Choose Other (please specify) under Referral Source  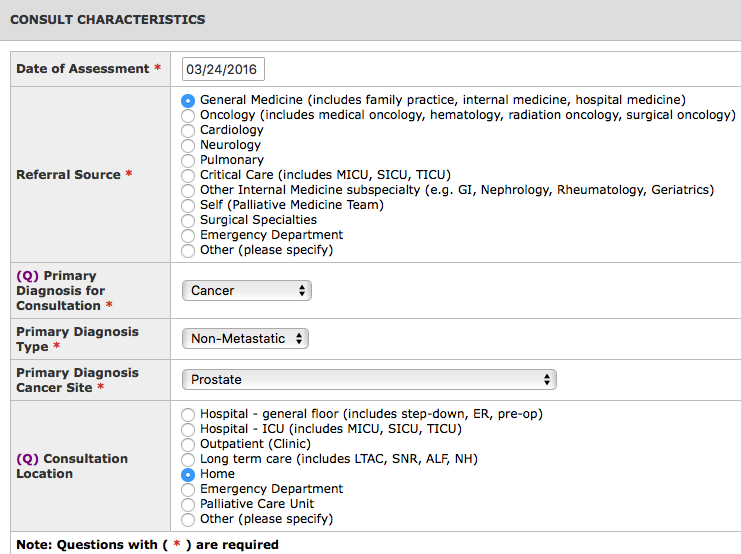tap(188, 251)
